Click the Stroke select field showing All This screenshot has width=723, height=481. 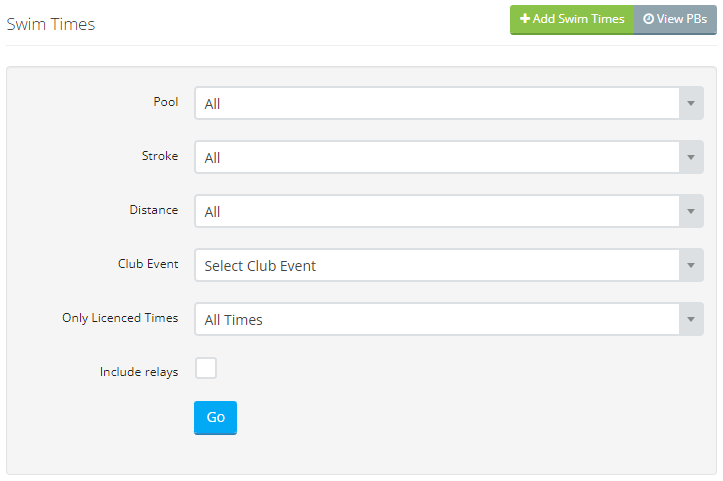tap(449, 157)
